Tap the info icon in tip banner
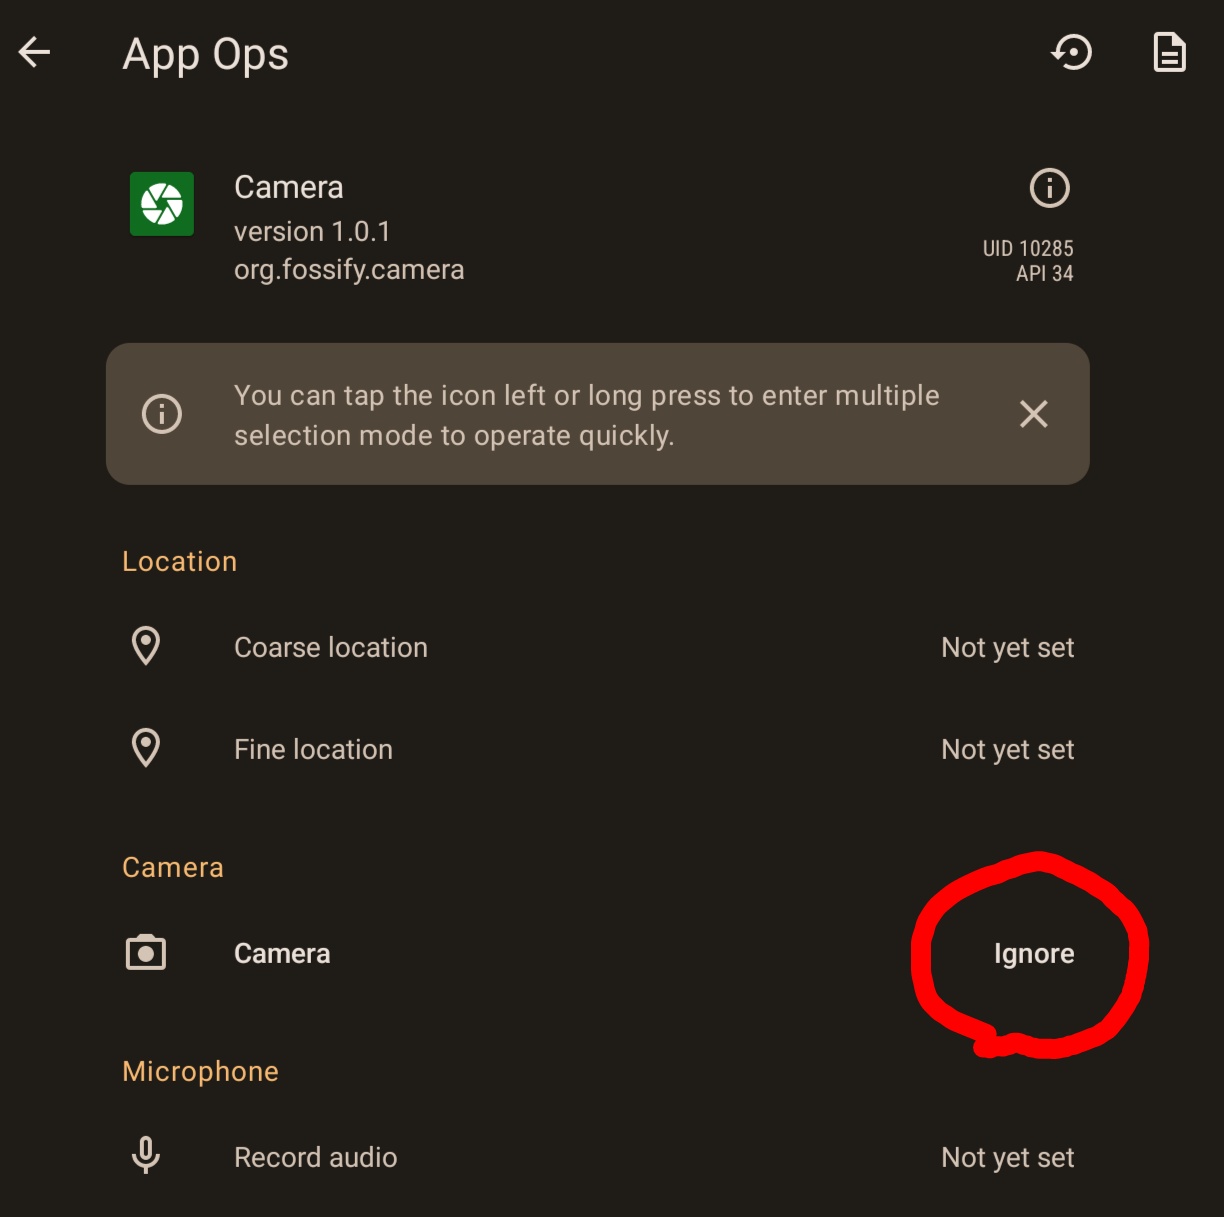The height and width of the screenshot is (1217, 1224). 162,414
